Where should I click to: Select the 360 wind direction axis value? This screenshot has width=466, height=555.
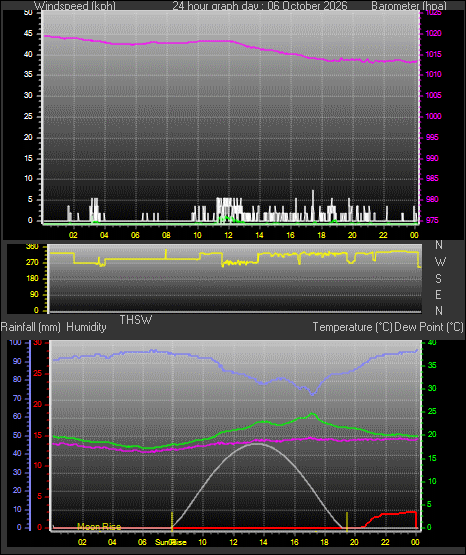[32, 247]
